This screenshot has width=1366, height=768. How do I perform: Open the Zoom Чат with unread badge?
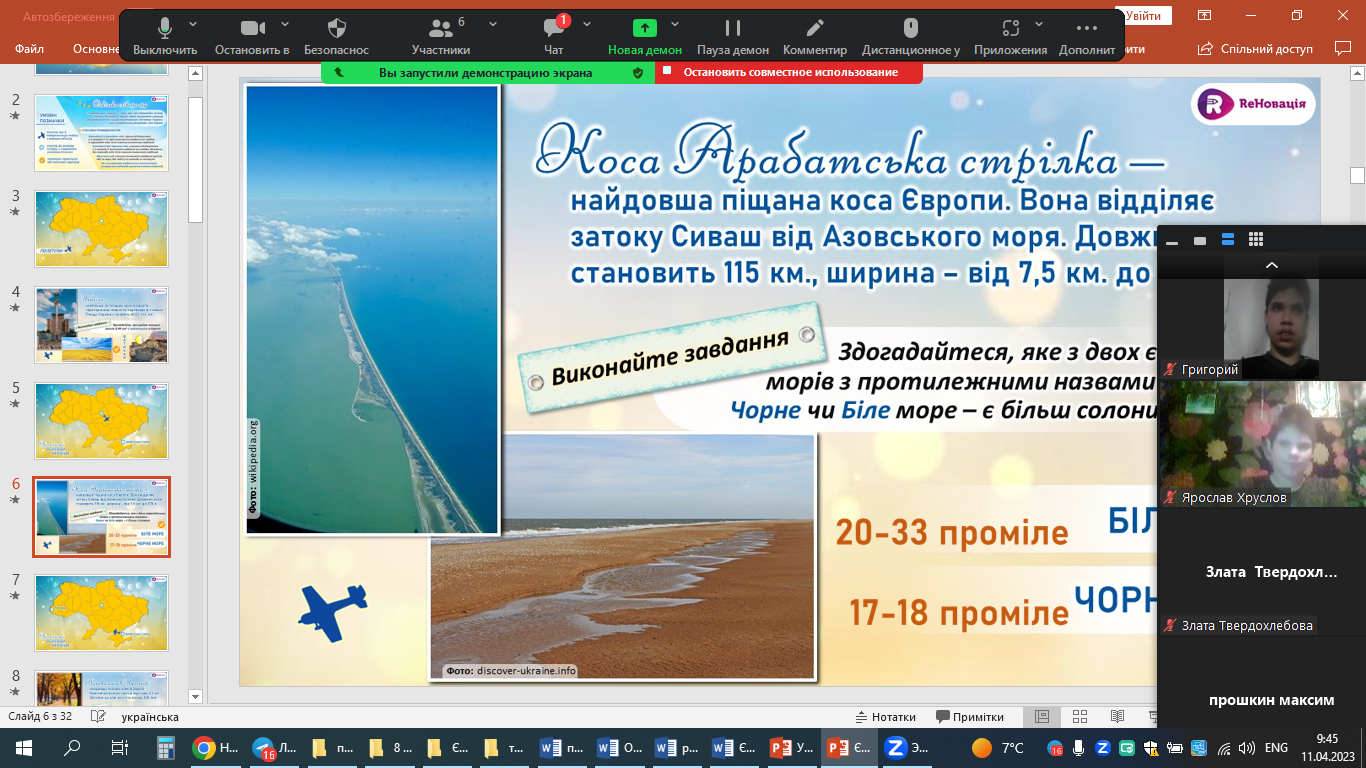pos(554,36)
